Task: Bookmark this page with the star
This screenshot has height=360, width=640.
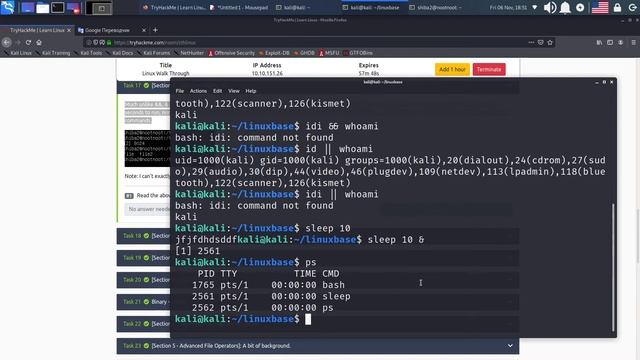Action: (x=550, y=42)
